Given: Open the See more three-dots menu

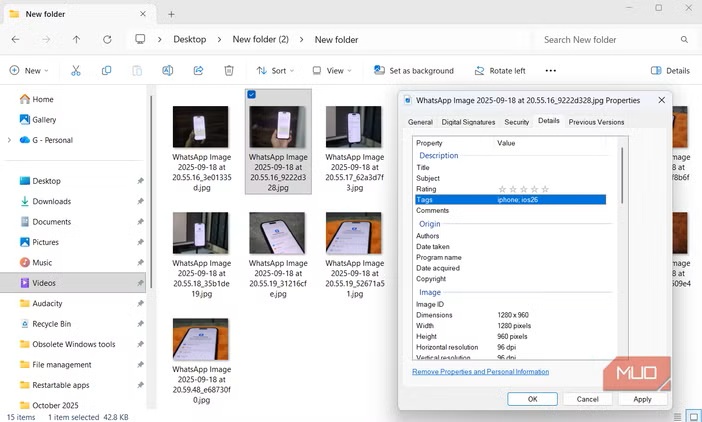Looking at the screenshot, I should pyautogui.click(x=550, y=71).
